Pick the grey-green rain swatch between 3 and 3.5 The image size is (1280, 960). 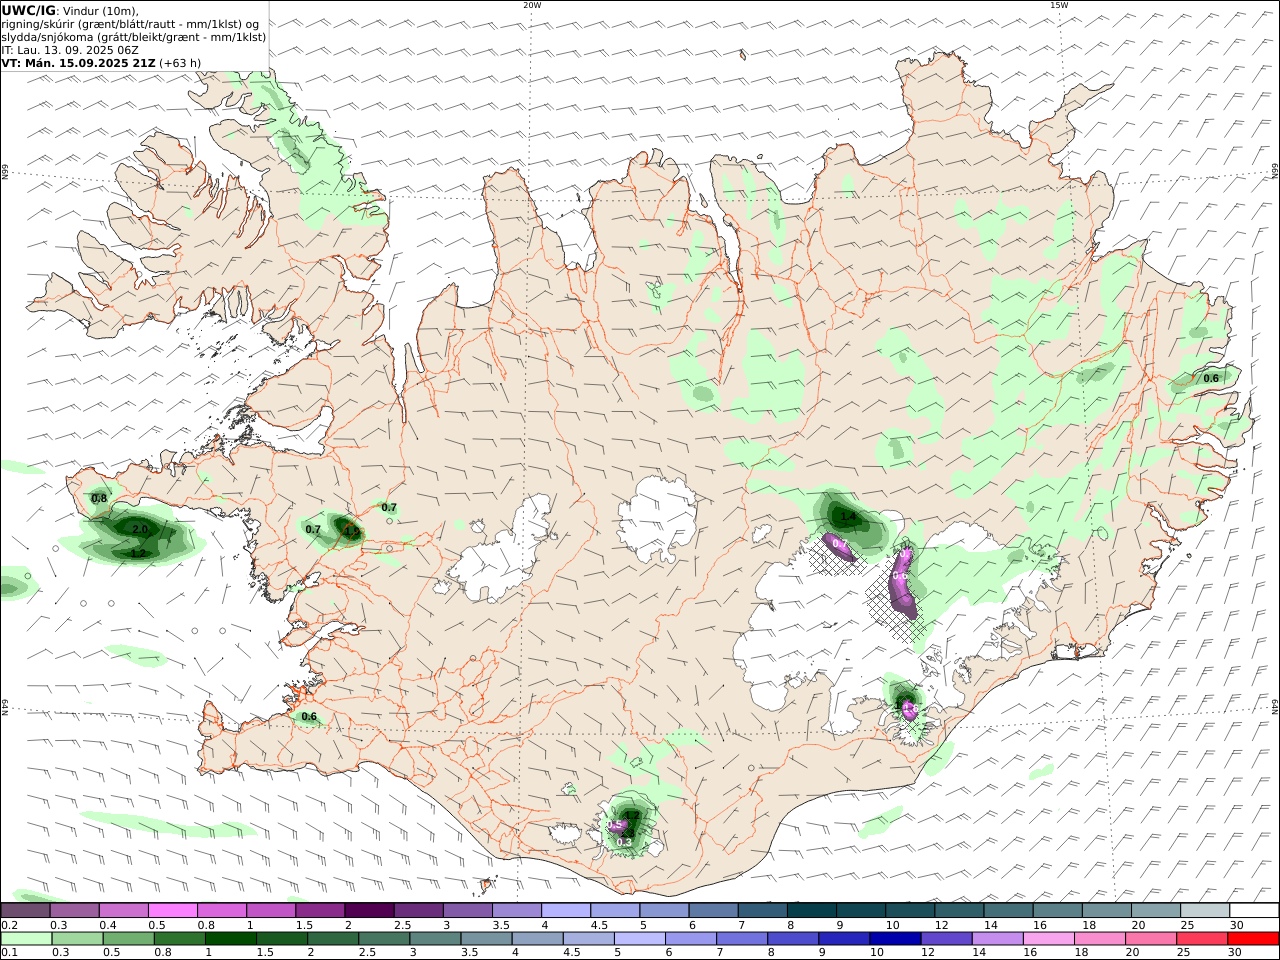point(435,939)
